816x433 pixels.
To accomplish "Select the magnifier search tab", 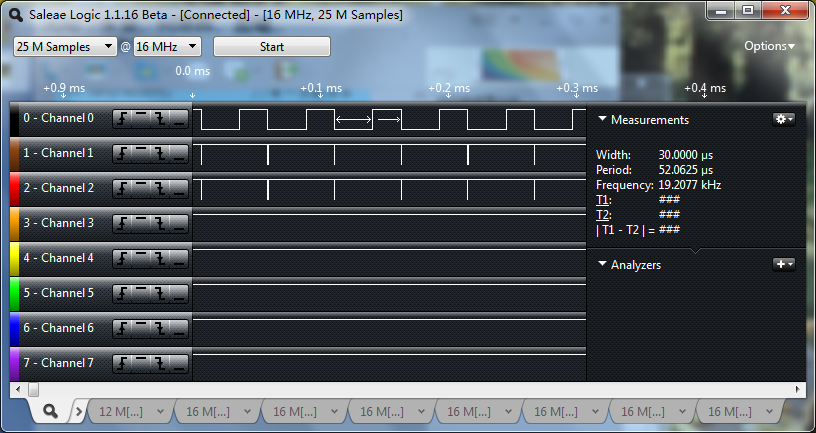I will pos(50,411).
